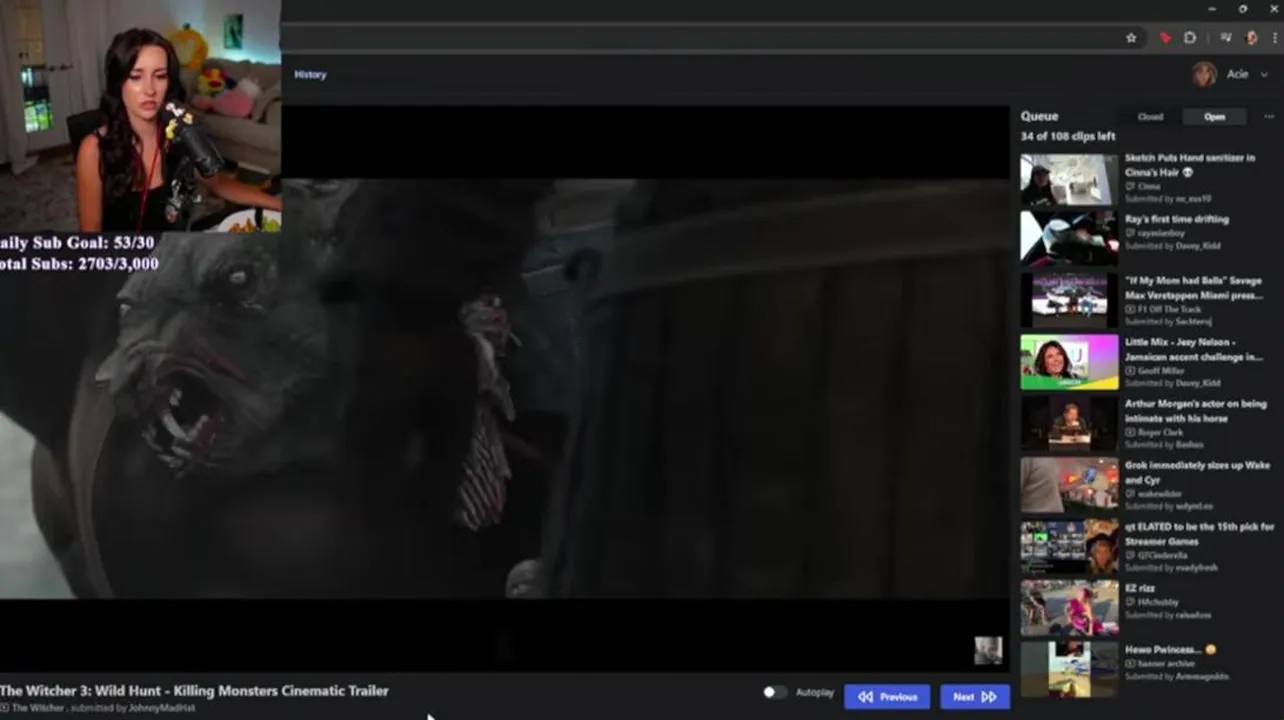
Task: Go to the Previous clip
Action: click(x=887, y=697)
